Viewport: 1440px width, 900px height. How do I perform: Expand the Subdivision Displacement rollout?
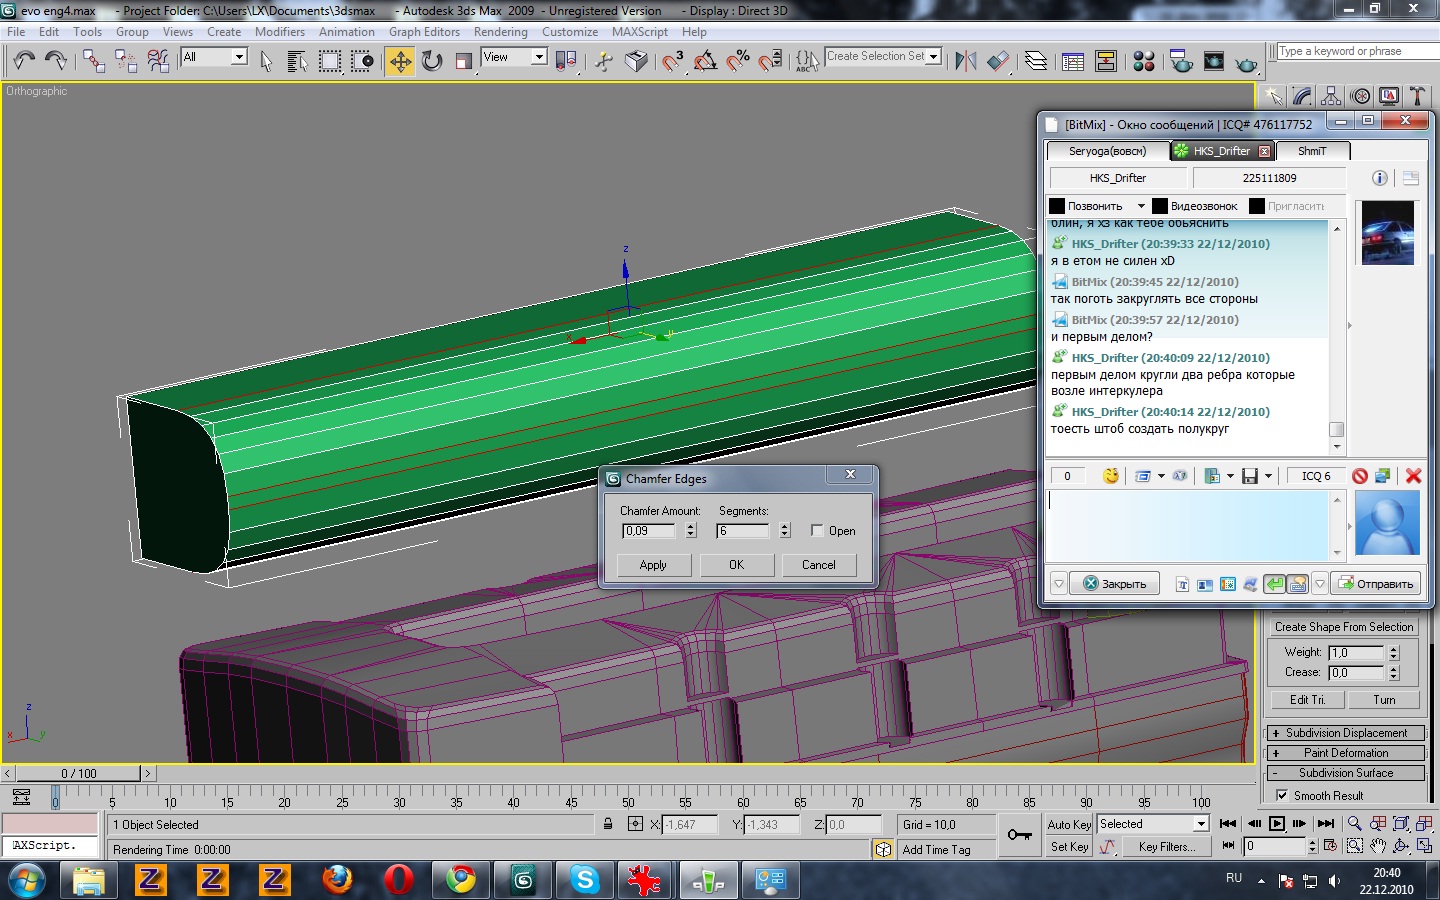pos(1345,733)
